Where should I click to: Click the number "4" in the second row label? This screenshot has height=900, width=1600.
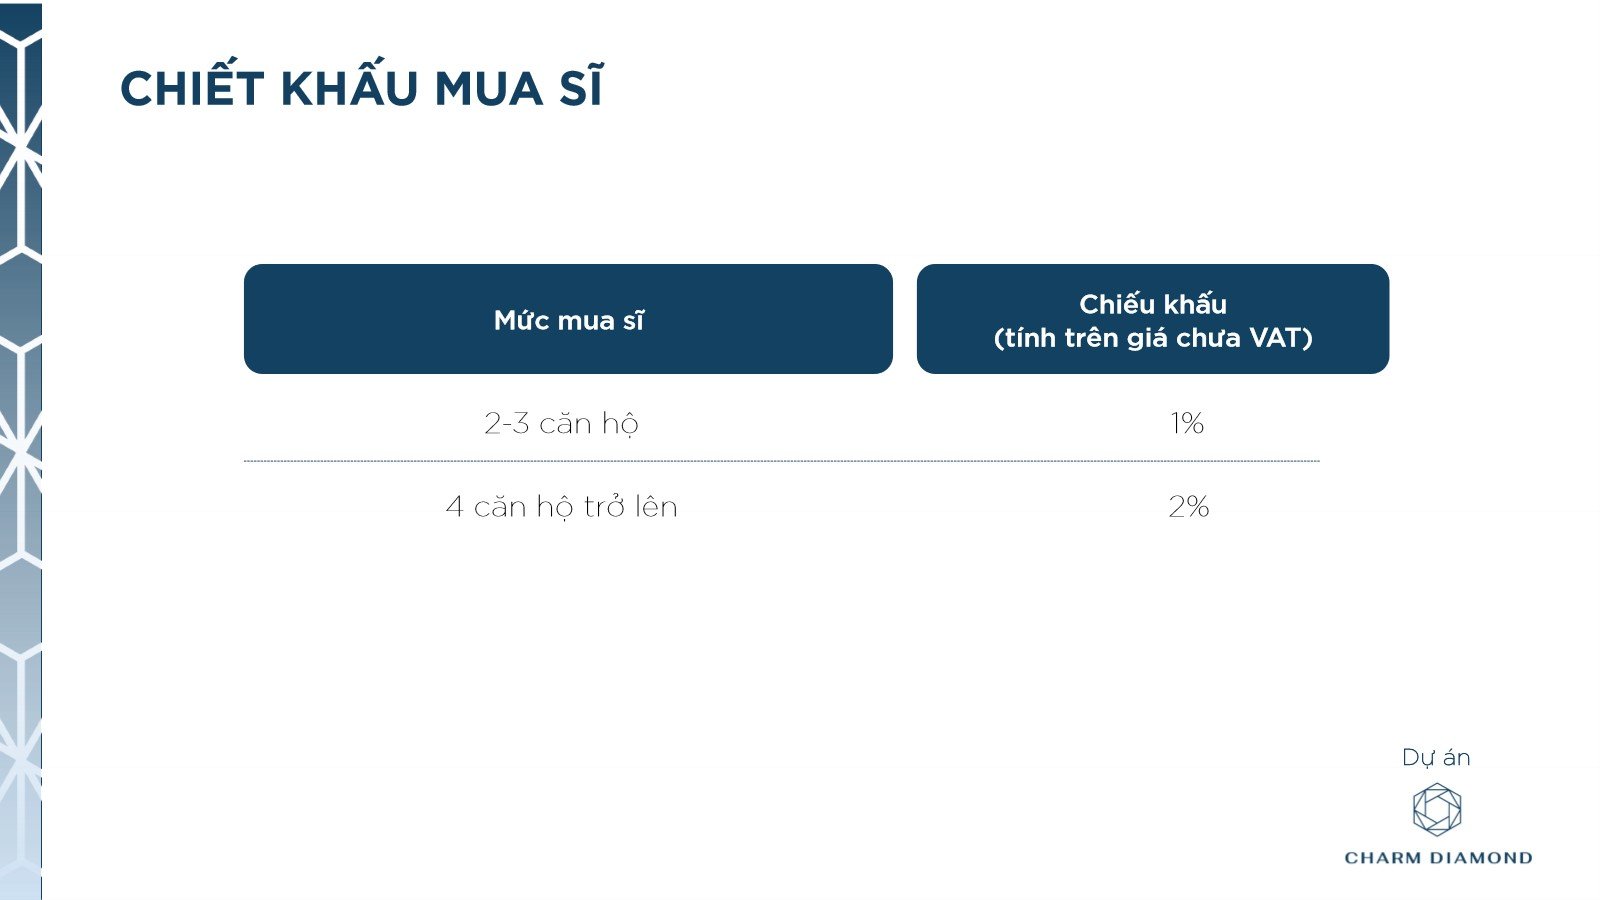click(454, 507)
